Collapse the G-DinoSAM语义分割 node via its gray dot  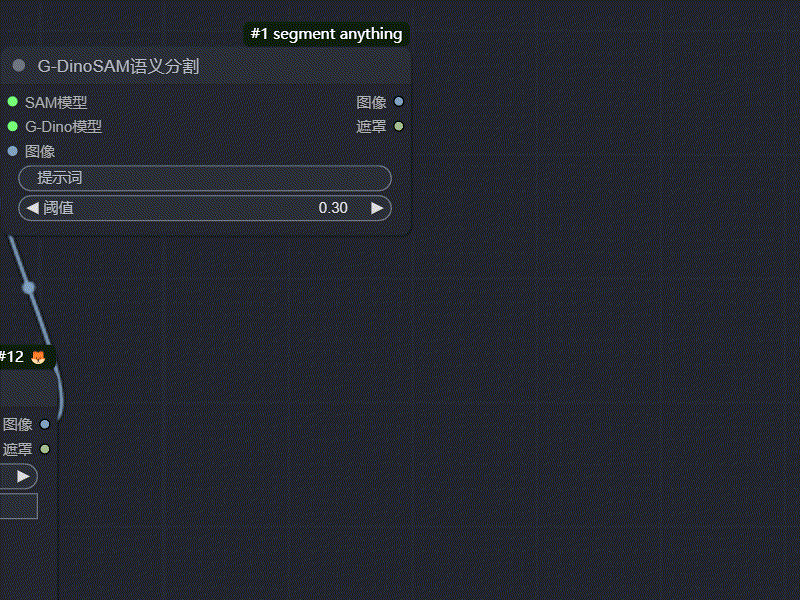(19, 65)
